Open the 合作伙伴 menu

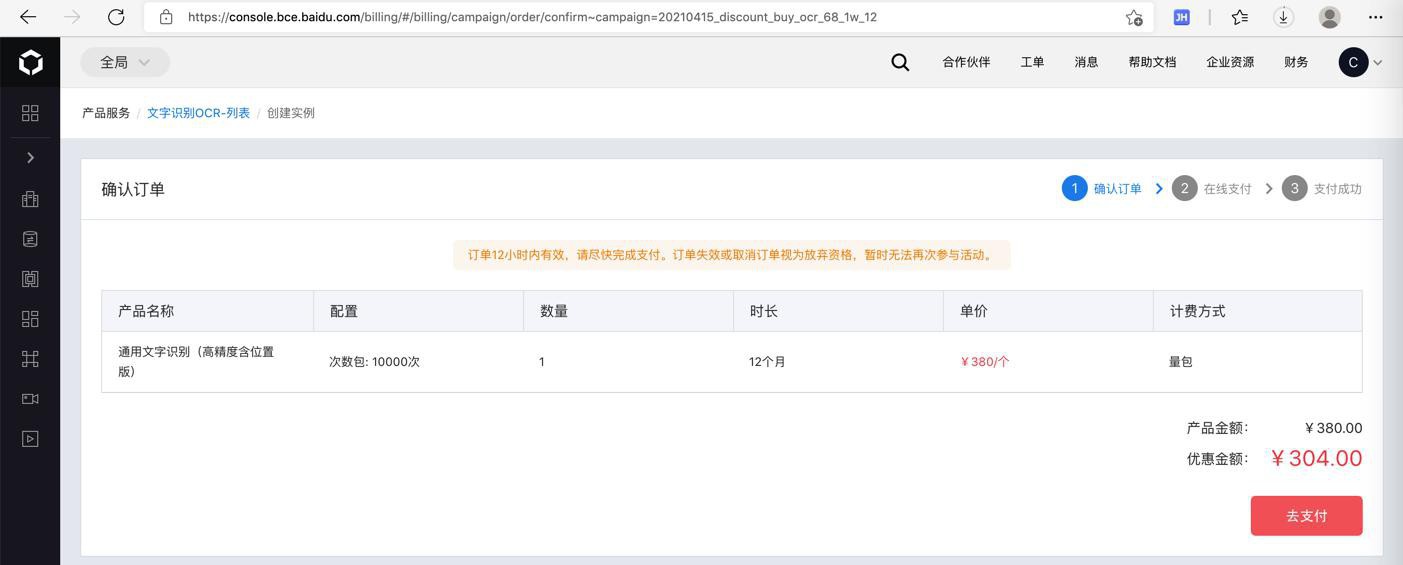[966, 62]
